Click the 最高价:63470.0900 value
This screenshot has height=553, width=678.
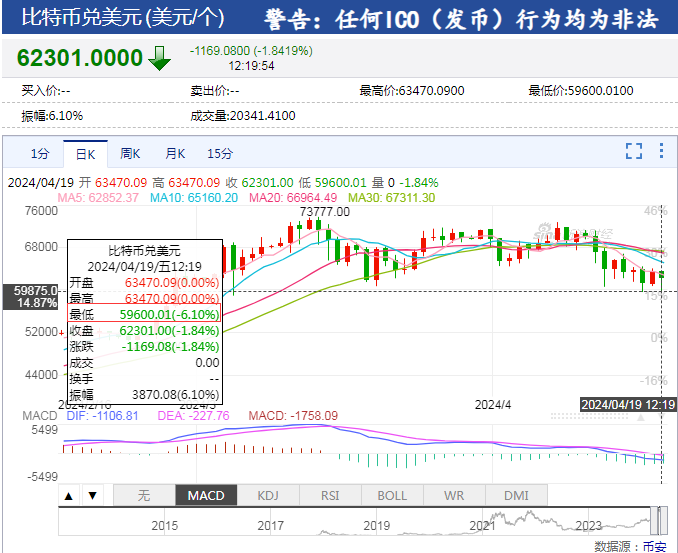[412, 91]
